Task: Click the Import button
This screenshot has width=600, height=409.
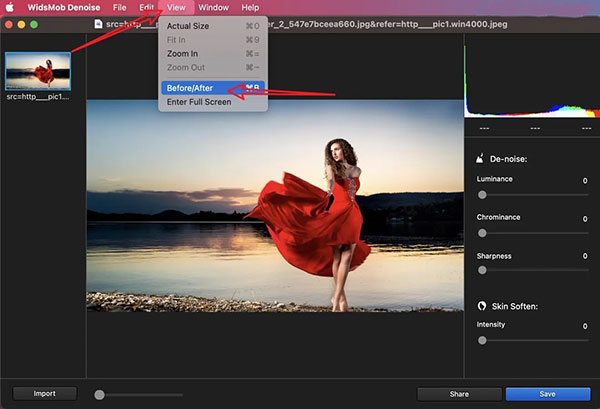Action: pos(45,393)
